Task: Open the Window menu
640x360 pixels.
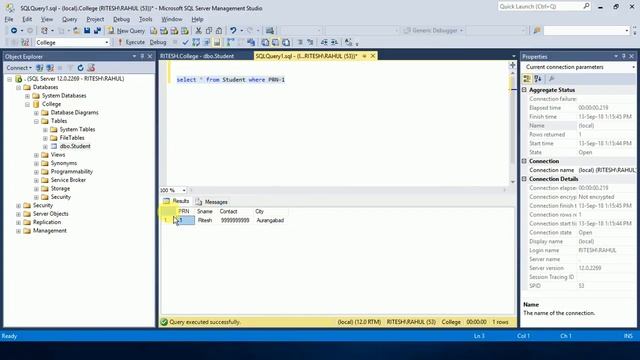Action: 171,19
